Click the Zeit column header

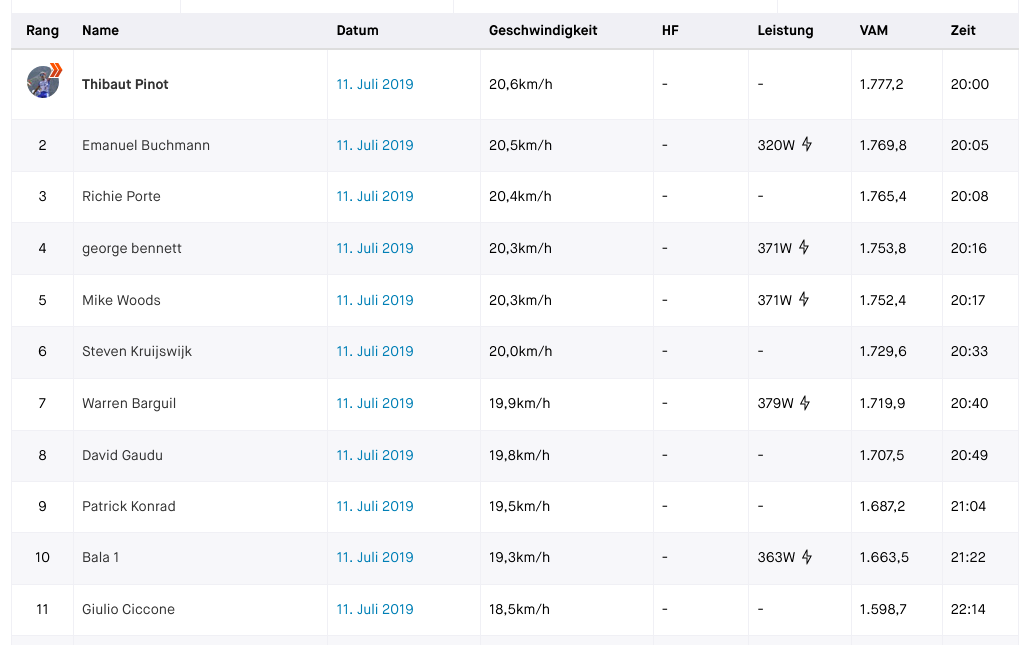963,31
